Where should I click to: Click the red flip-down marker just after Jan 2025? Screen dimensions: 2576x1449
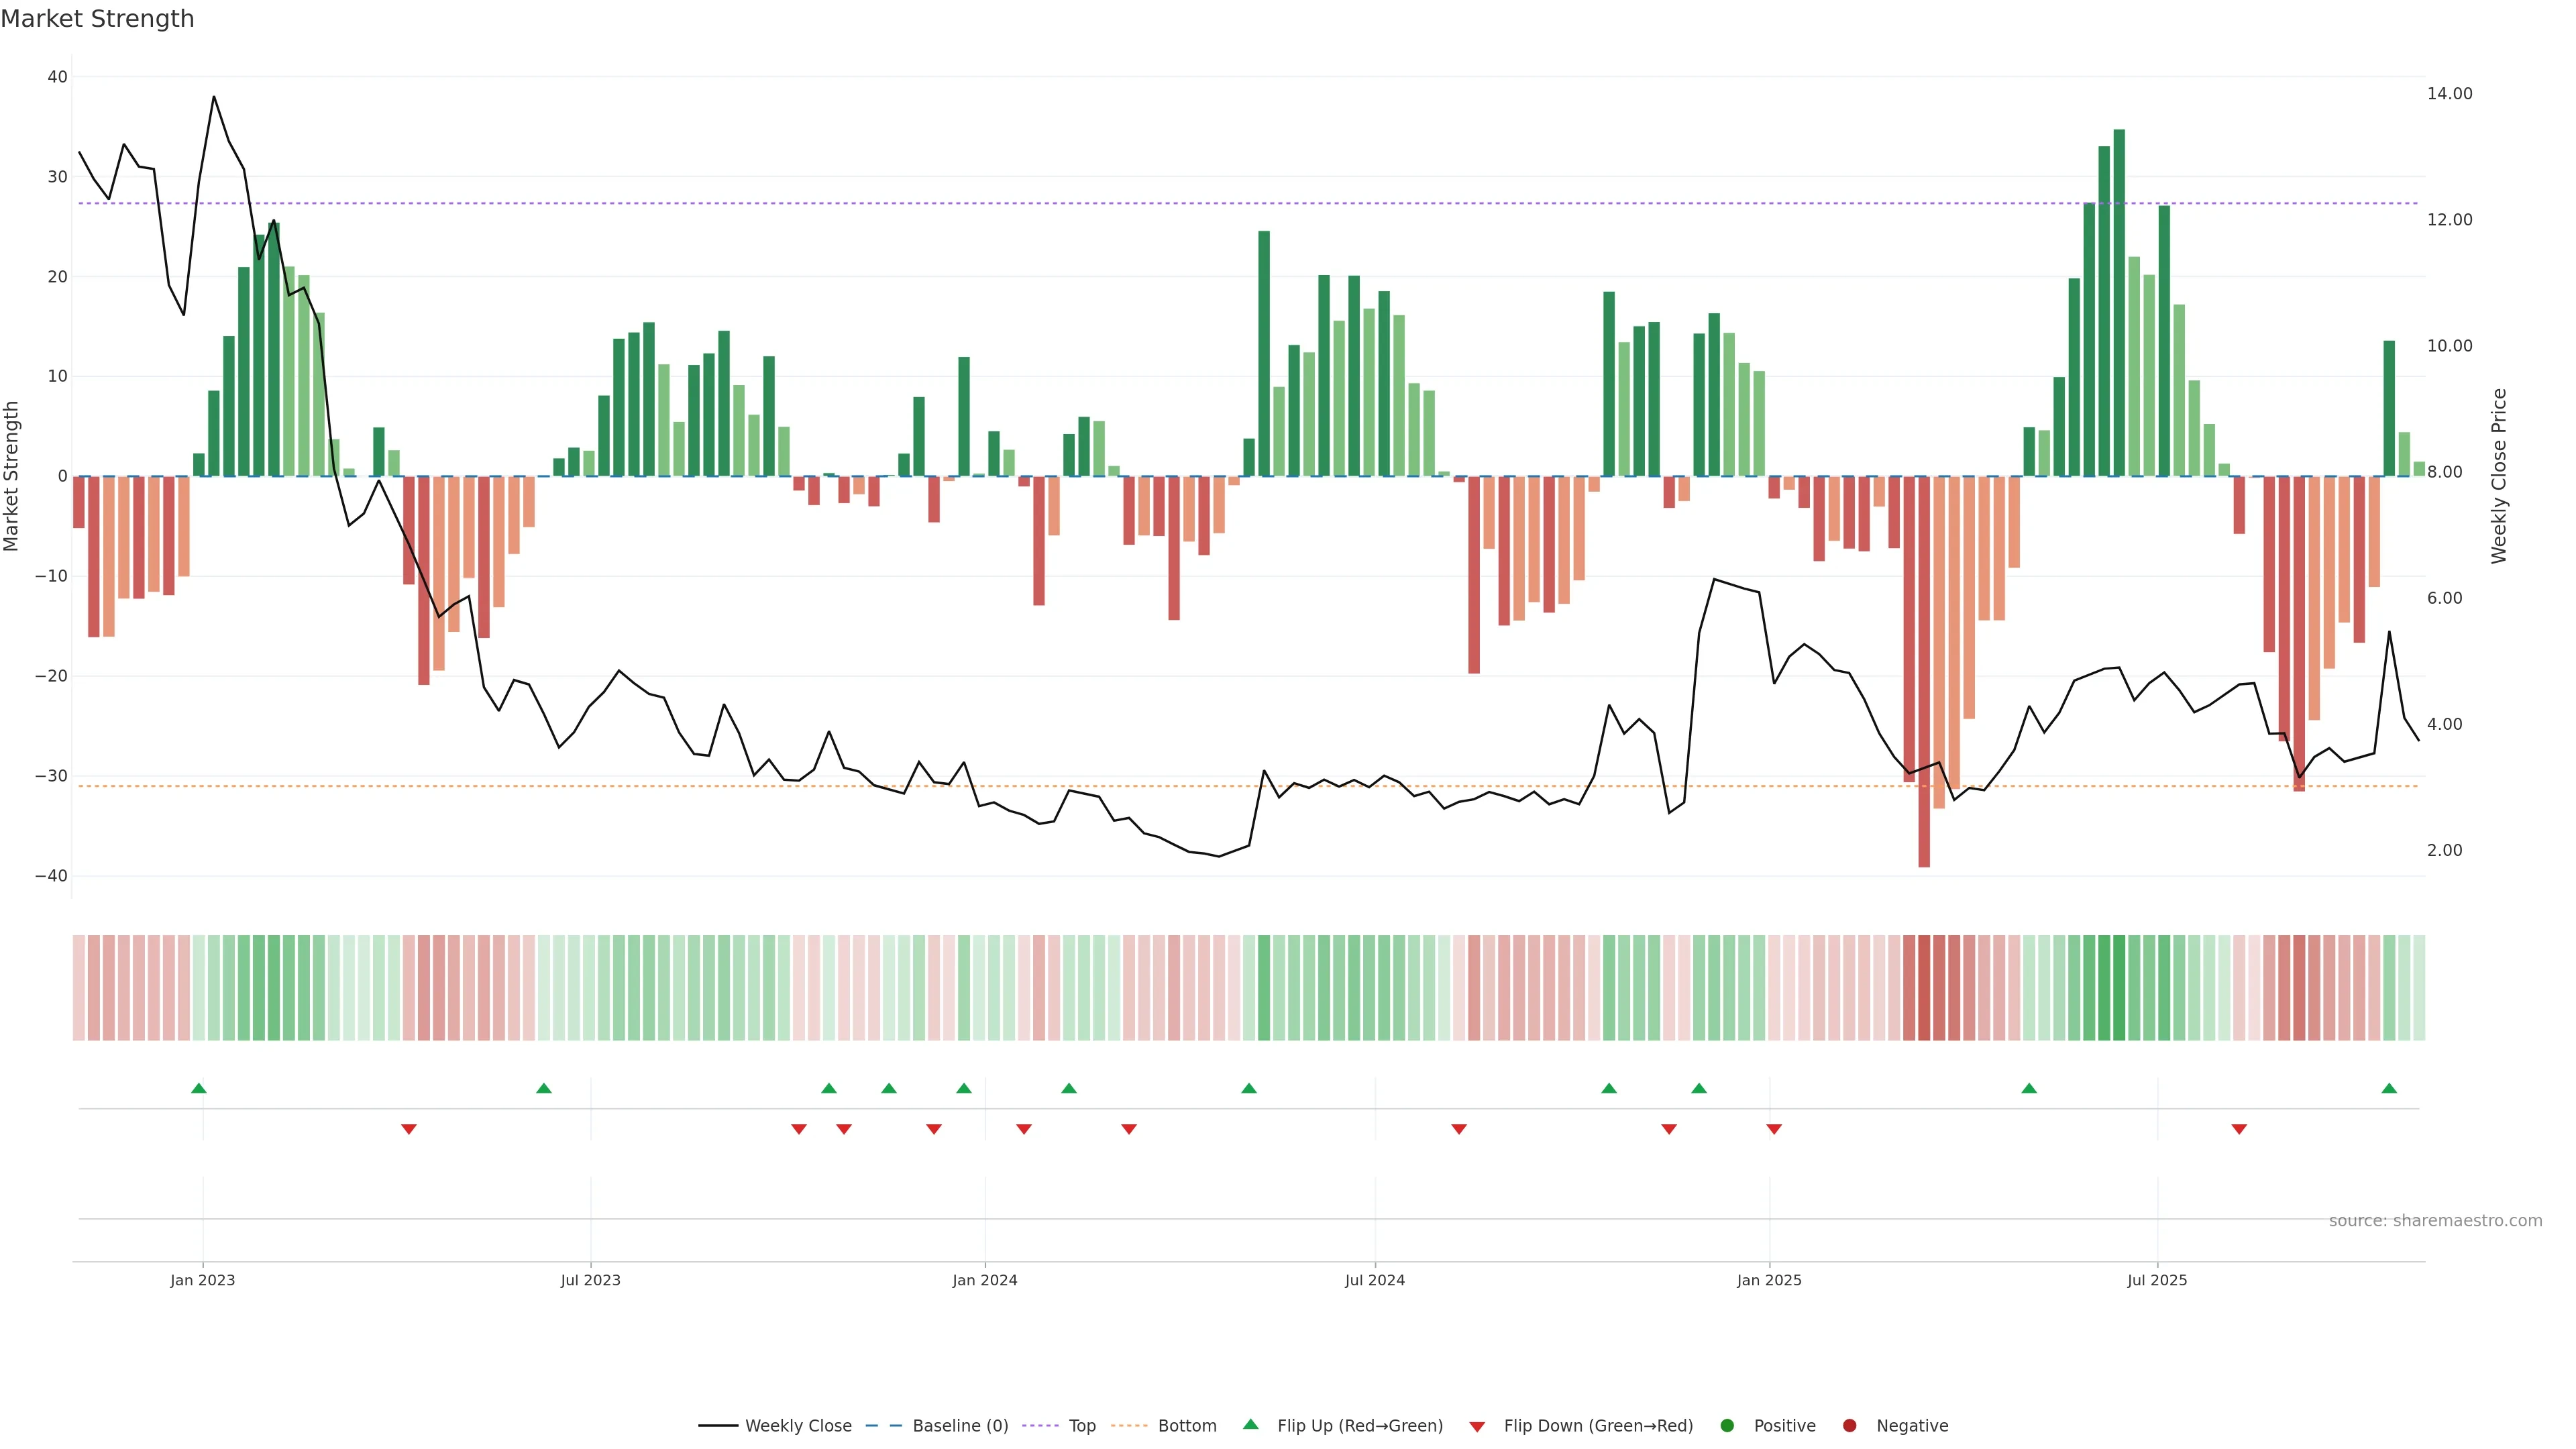point(1774,1129)
